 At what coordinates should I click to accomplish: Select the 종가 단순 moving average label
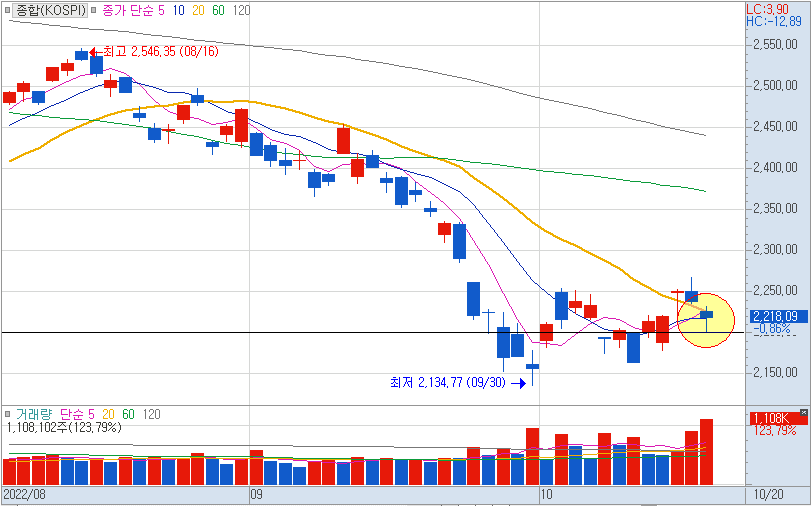pos(128,10)
